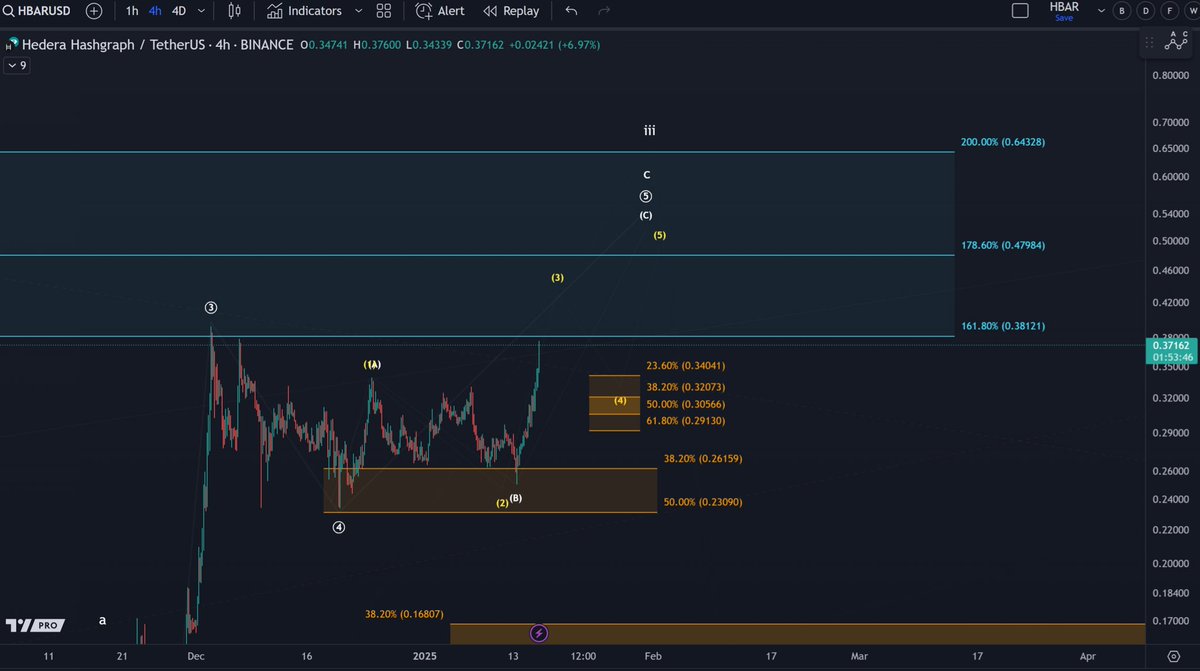Click the Feb date on the time axis
Viewport: 1200px width, 671px height.
click(652, 656)
